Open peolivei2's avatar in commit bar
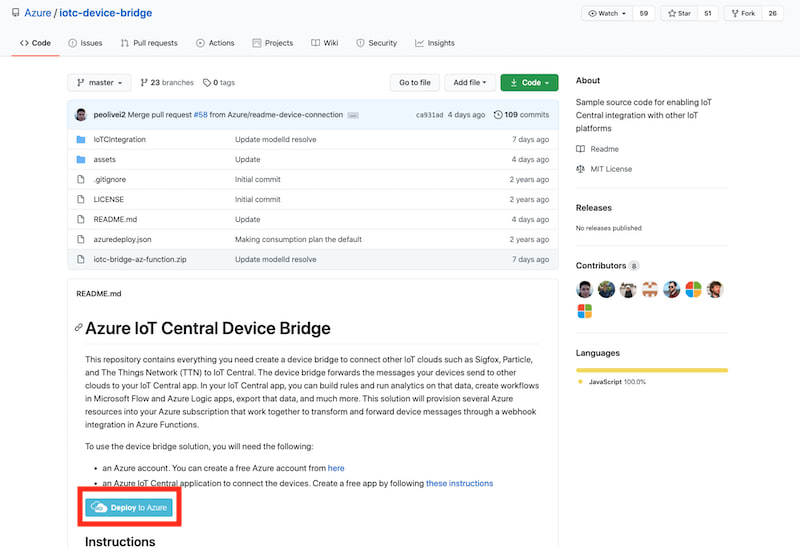Image resolution: width=800 pixels, height=548 pixels. (81, 114)
